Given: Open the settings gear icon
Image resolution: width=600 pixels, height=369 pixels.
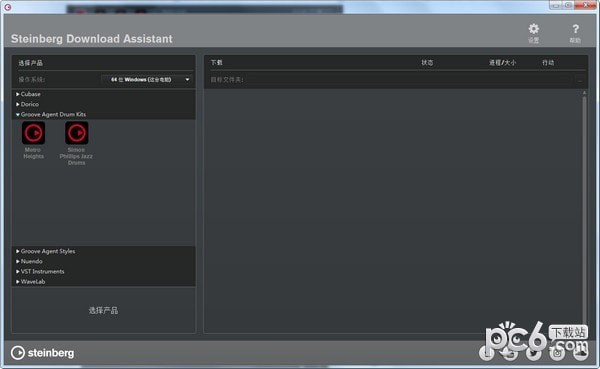Looking at the screenshot, I should click(x=533, y=29).
